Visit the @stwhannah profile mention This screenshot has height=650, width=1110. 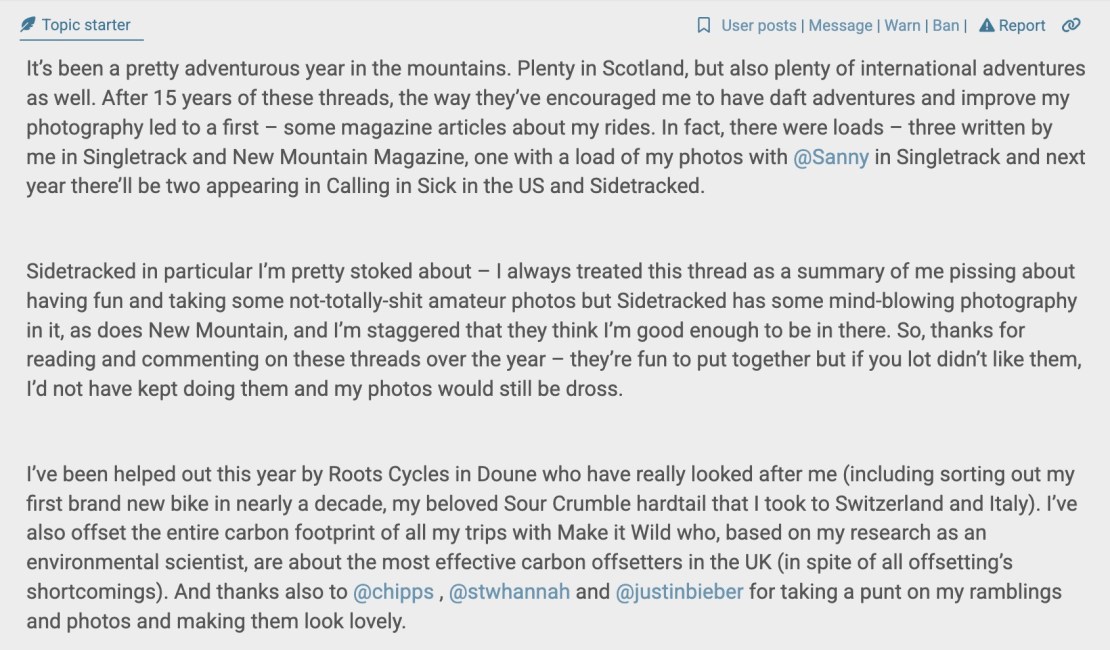click(509, 591)
